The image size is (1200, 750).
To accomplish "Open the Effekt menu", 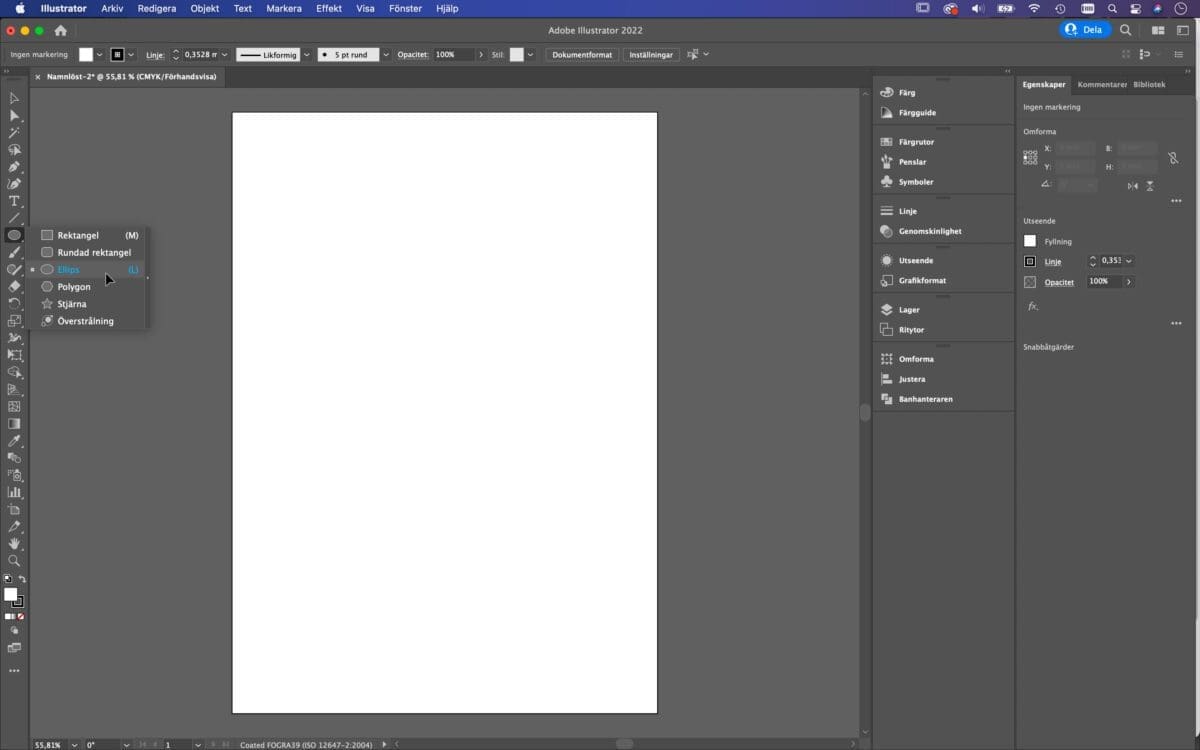I will [329, 8].
